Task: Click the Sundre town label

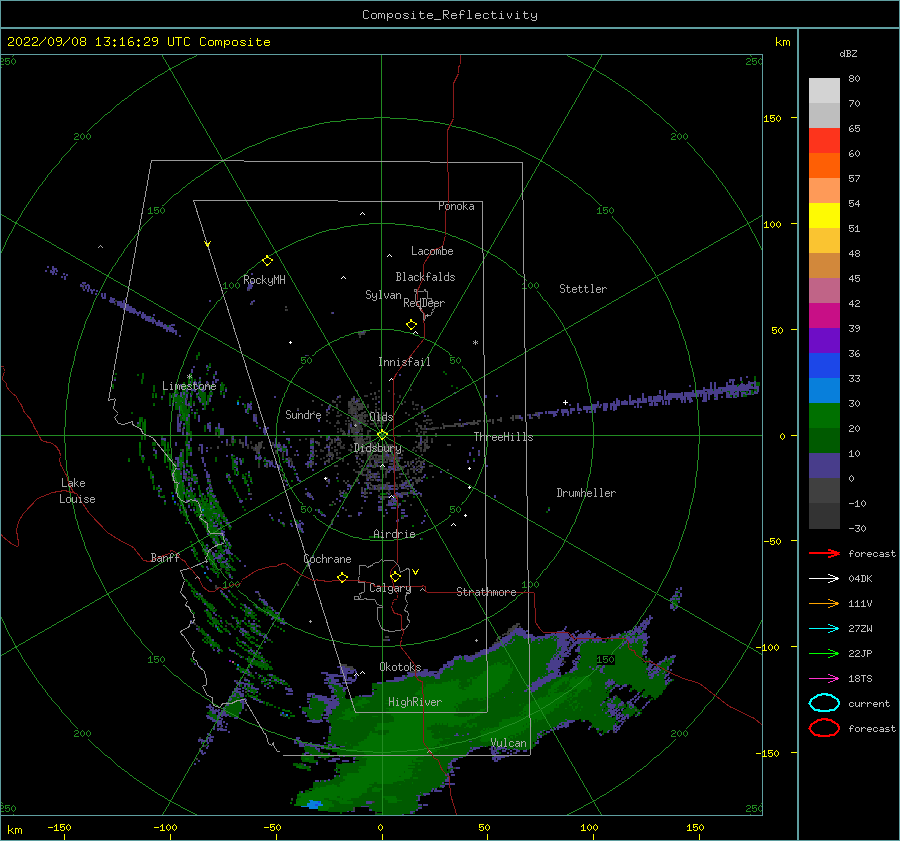Action: [x=303, y=414]
